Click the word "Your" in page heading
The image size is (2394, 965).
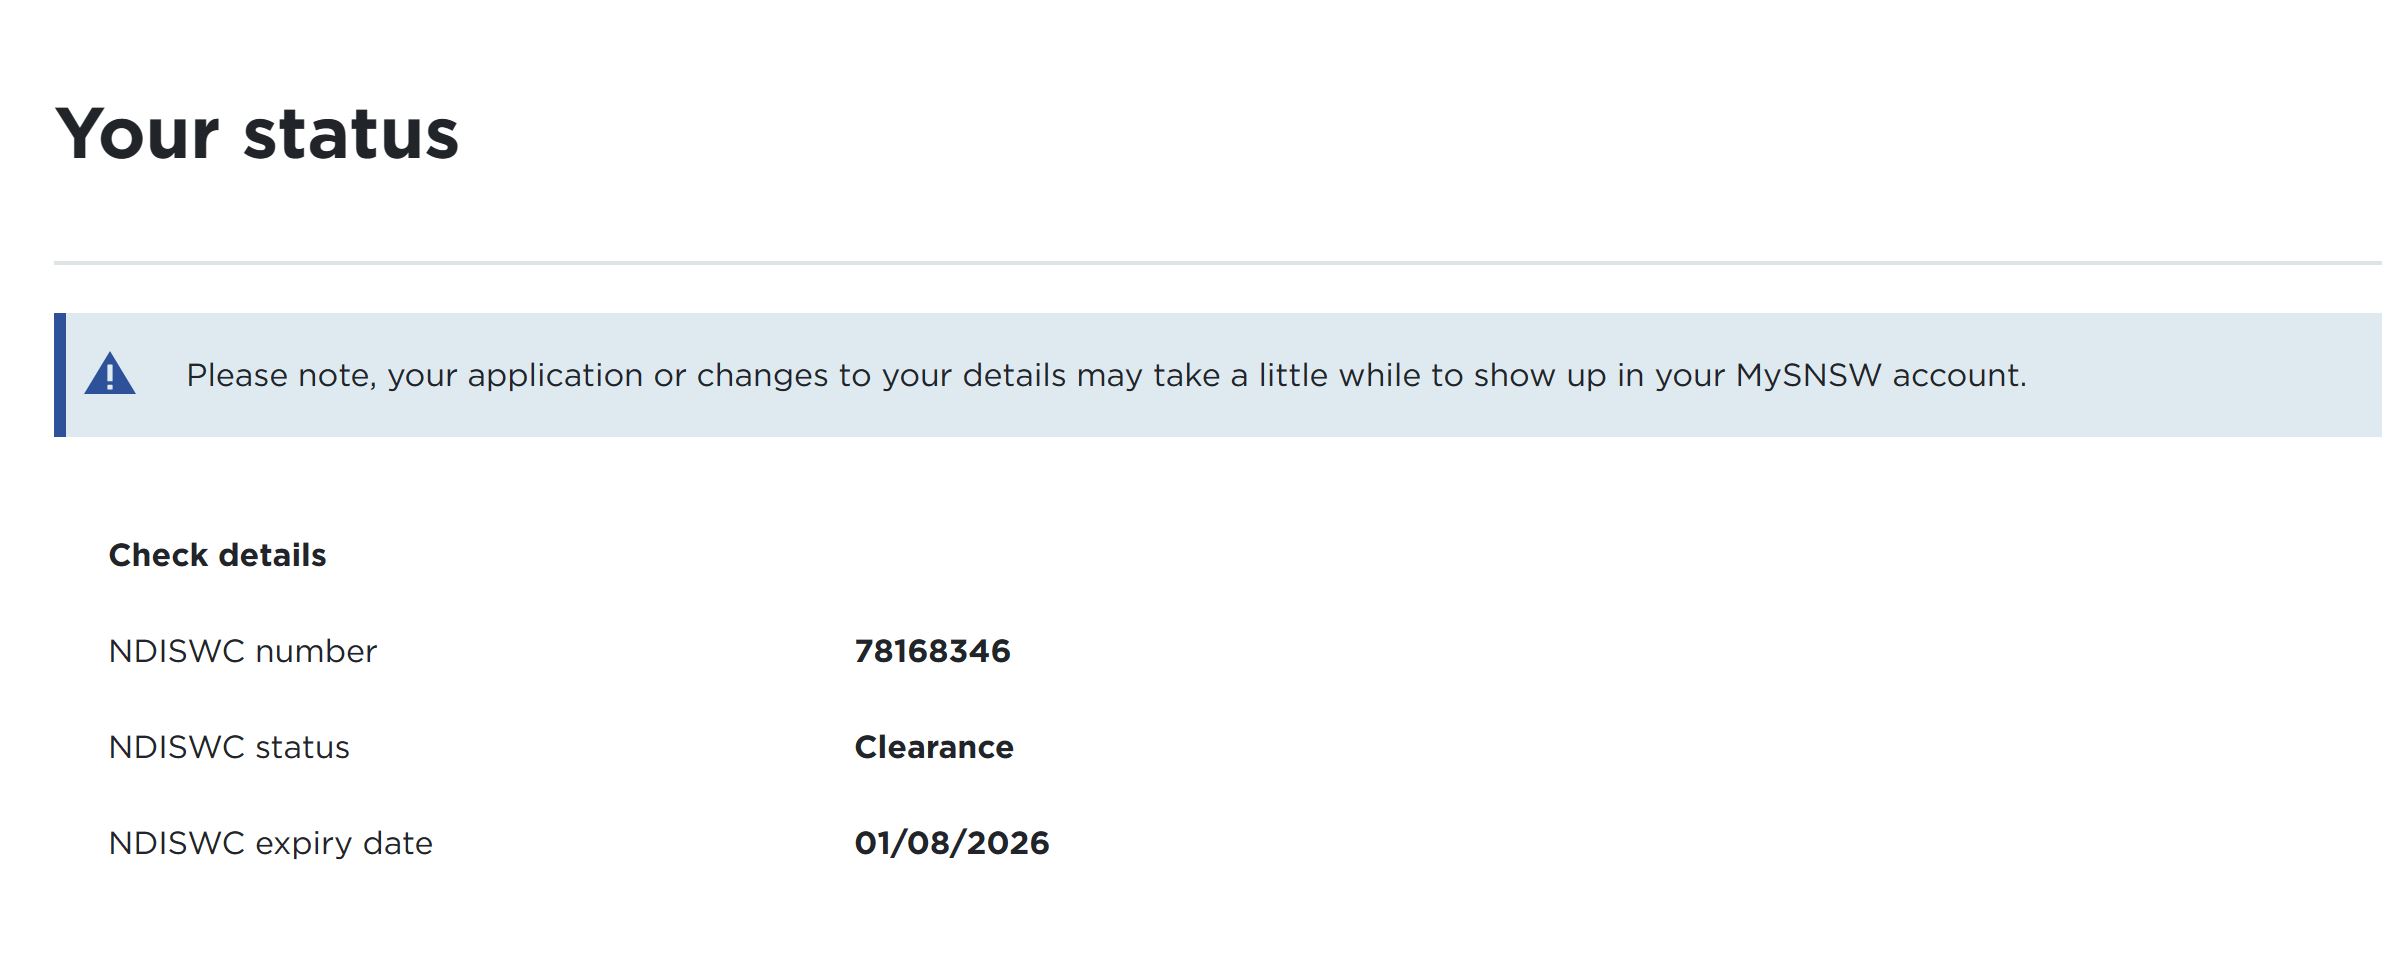(x=137, y=134)
